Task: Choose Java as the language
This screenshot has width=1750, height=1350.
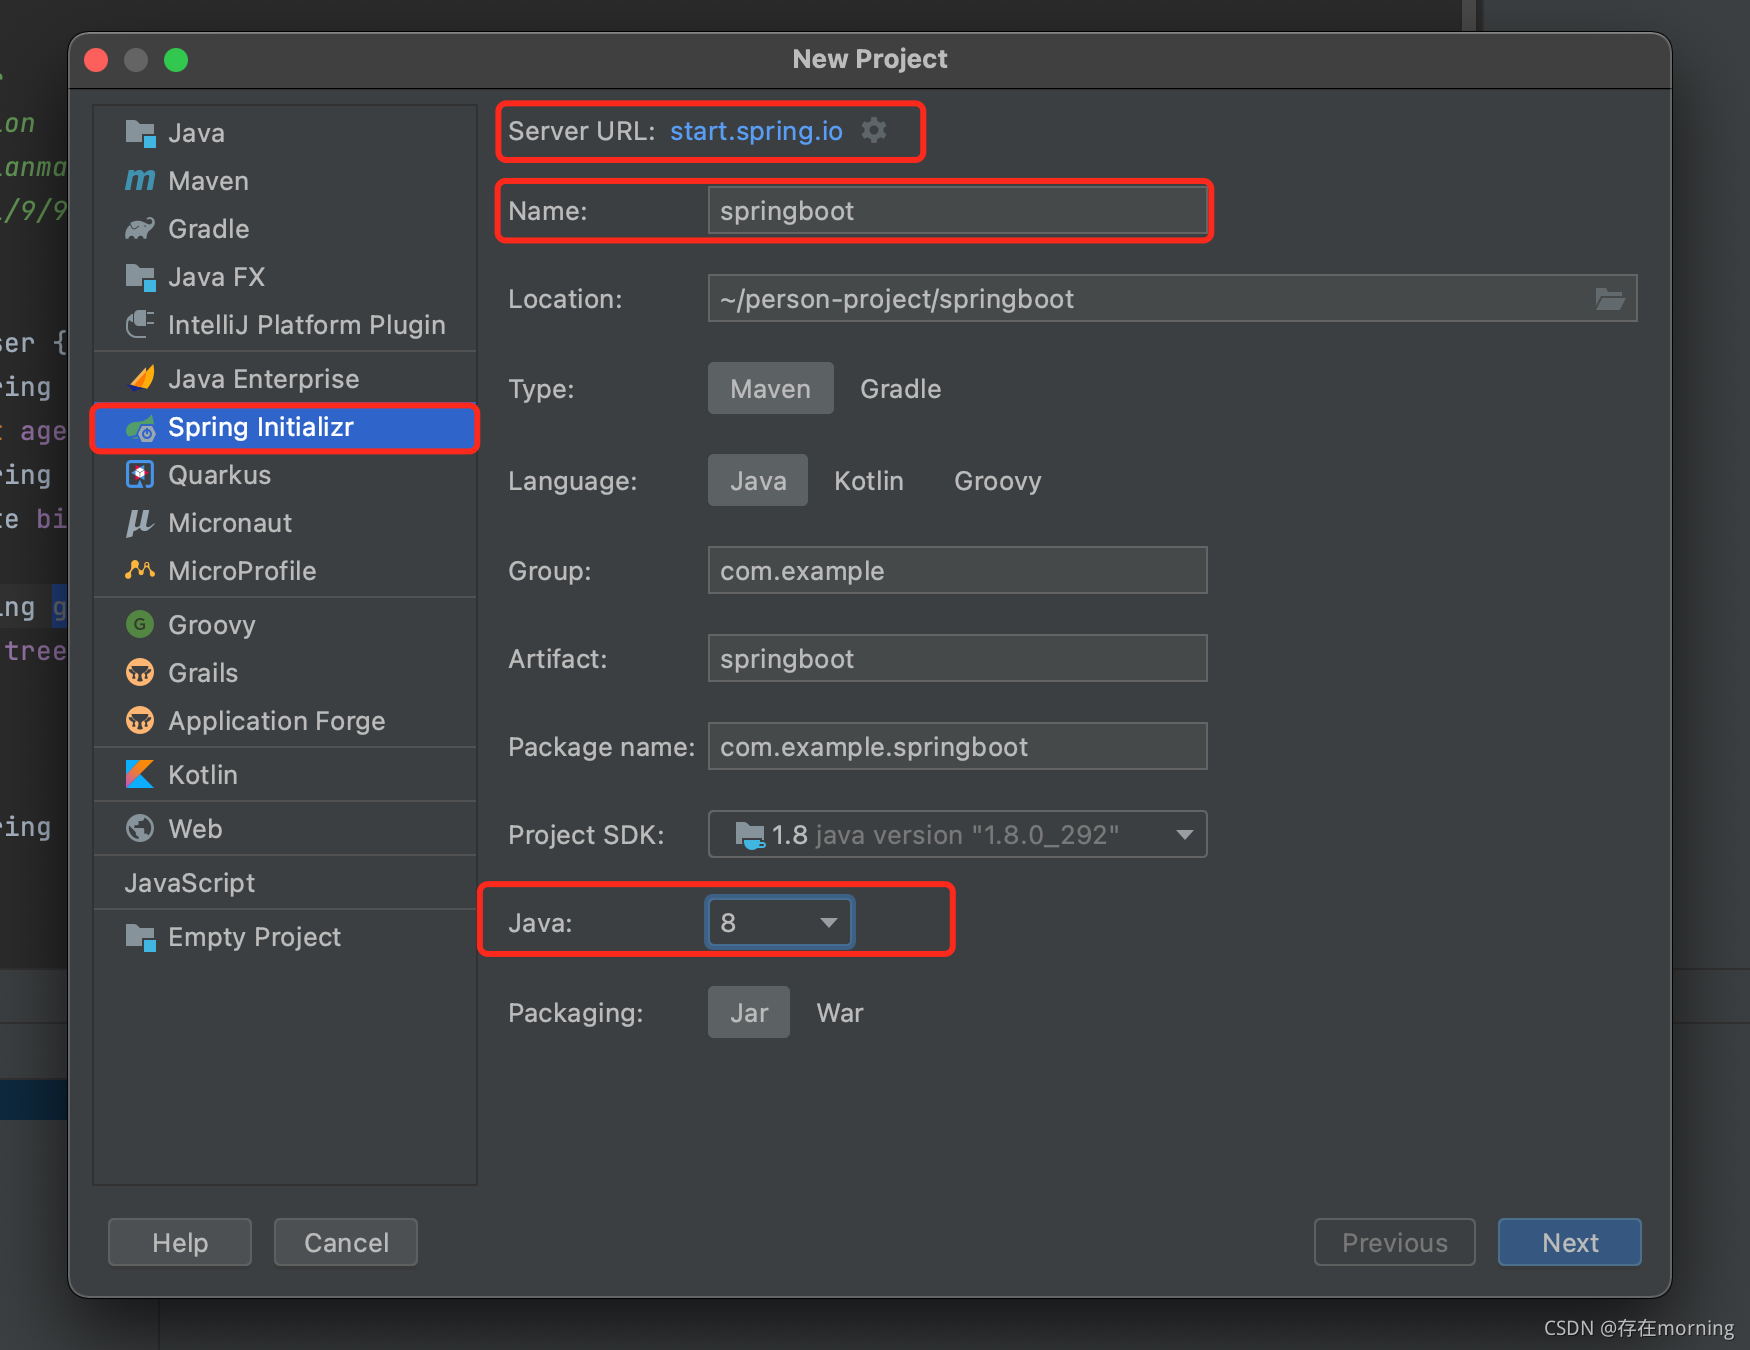Action: (758, 481)
